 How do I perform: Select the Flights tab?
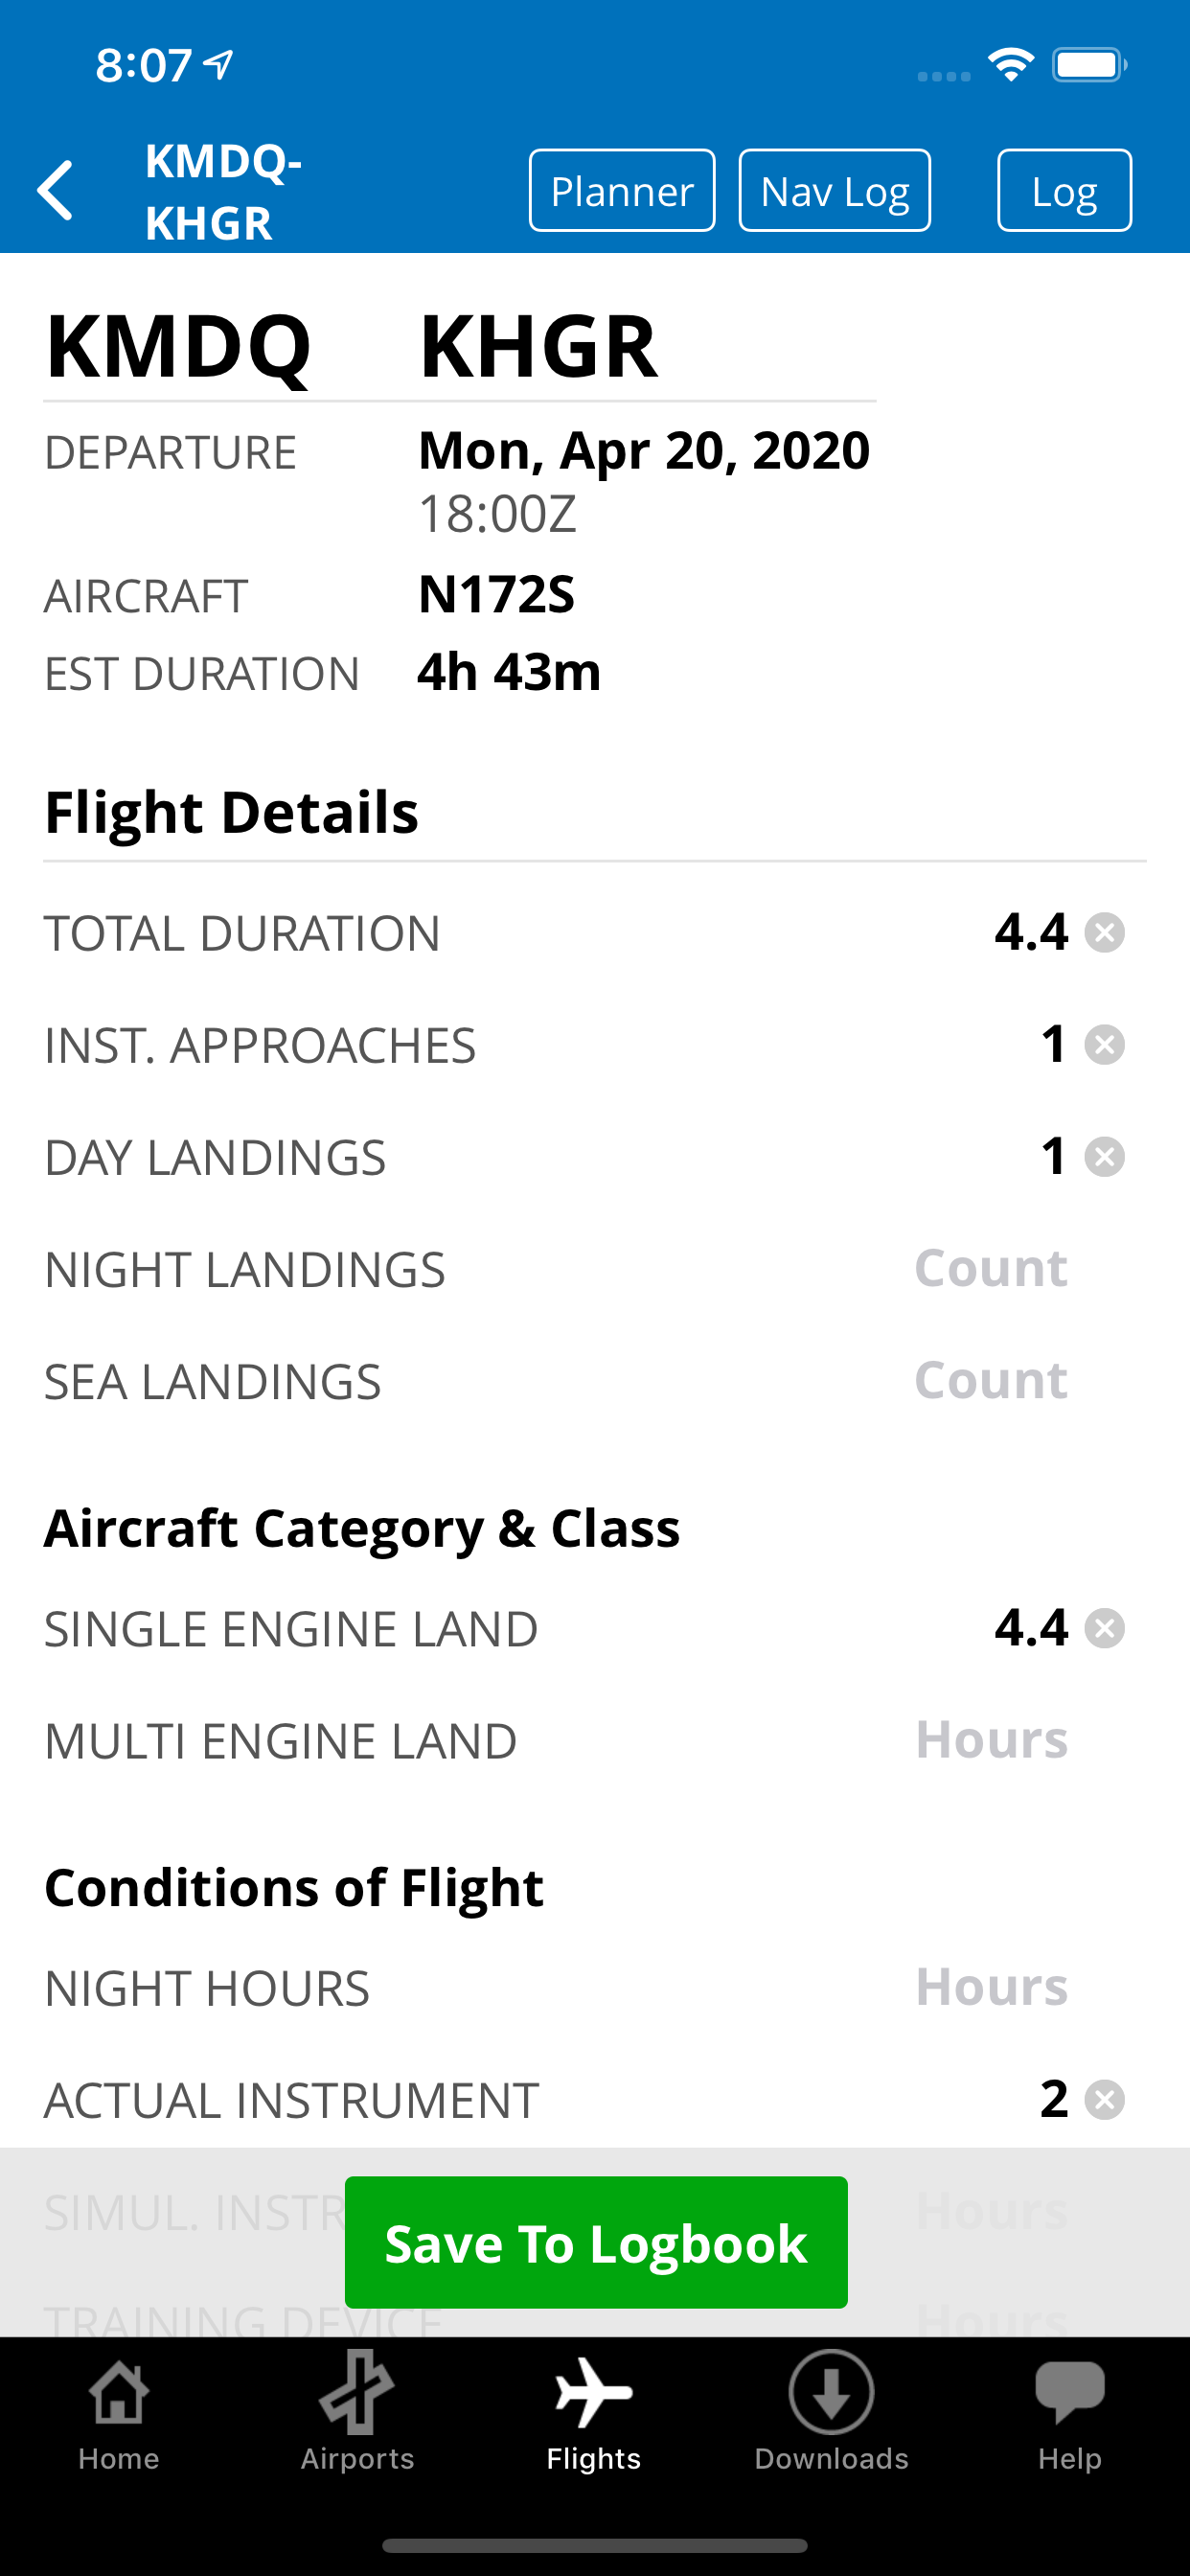(x=594, y=2412)
